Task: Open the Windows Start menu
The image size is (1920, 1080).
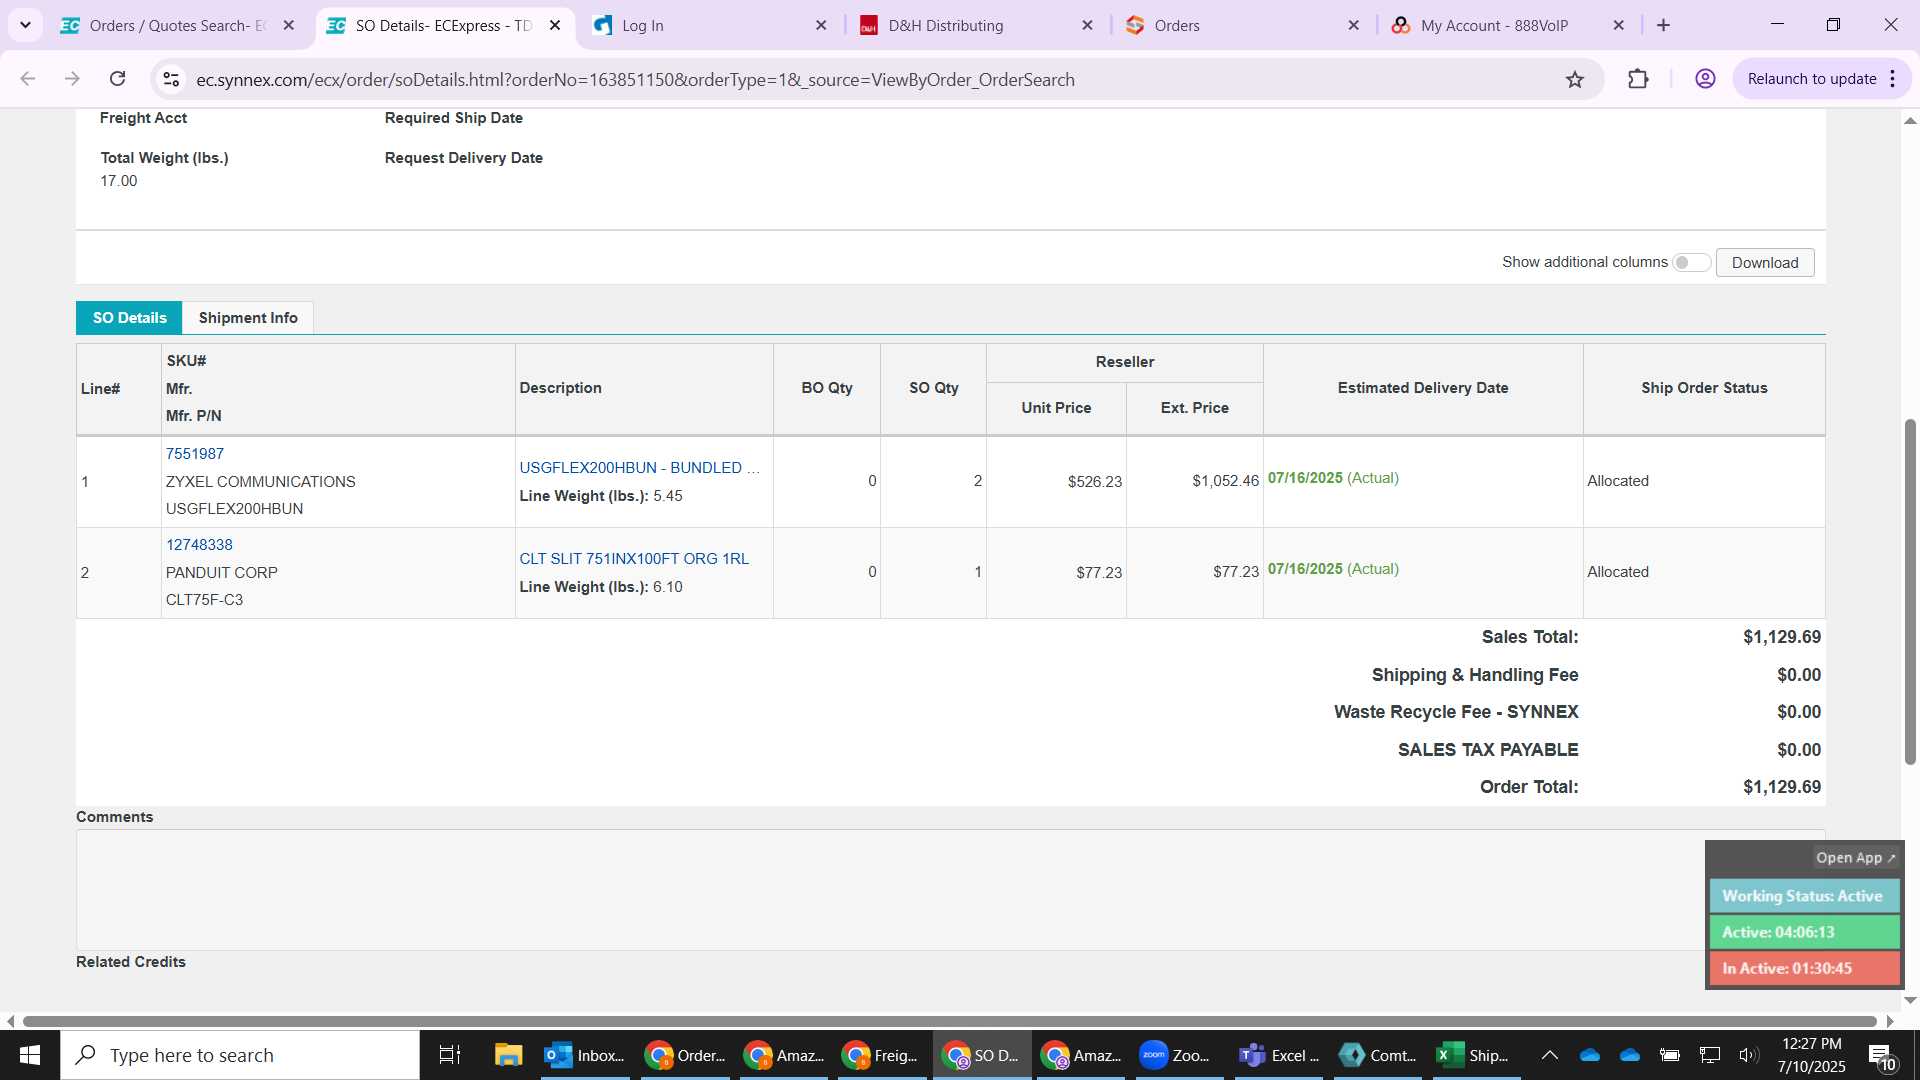Action: (x=30, y=1055)
